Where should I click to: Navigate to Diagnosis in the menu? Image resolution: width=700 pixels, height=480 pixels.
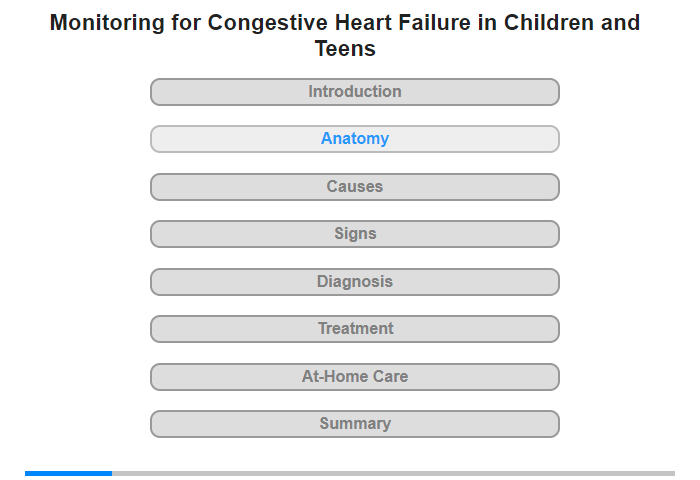(354, 282)
